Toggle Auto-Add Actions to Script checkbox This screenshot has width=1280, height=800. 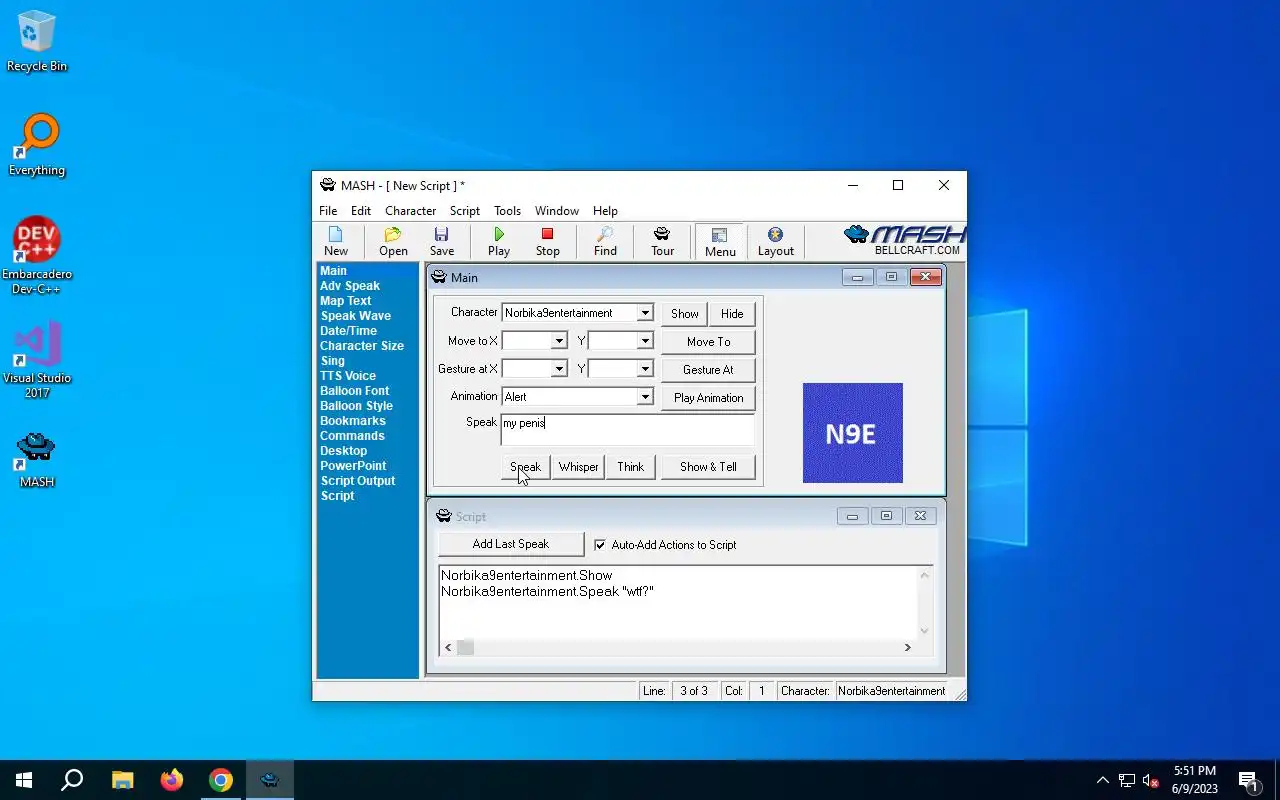point(600,545)
